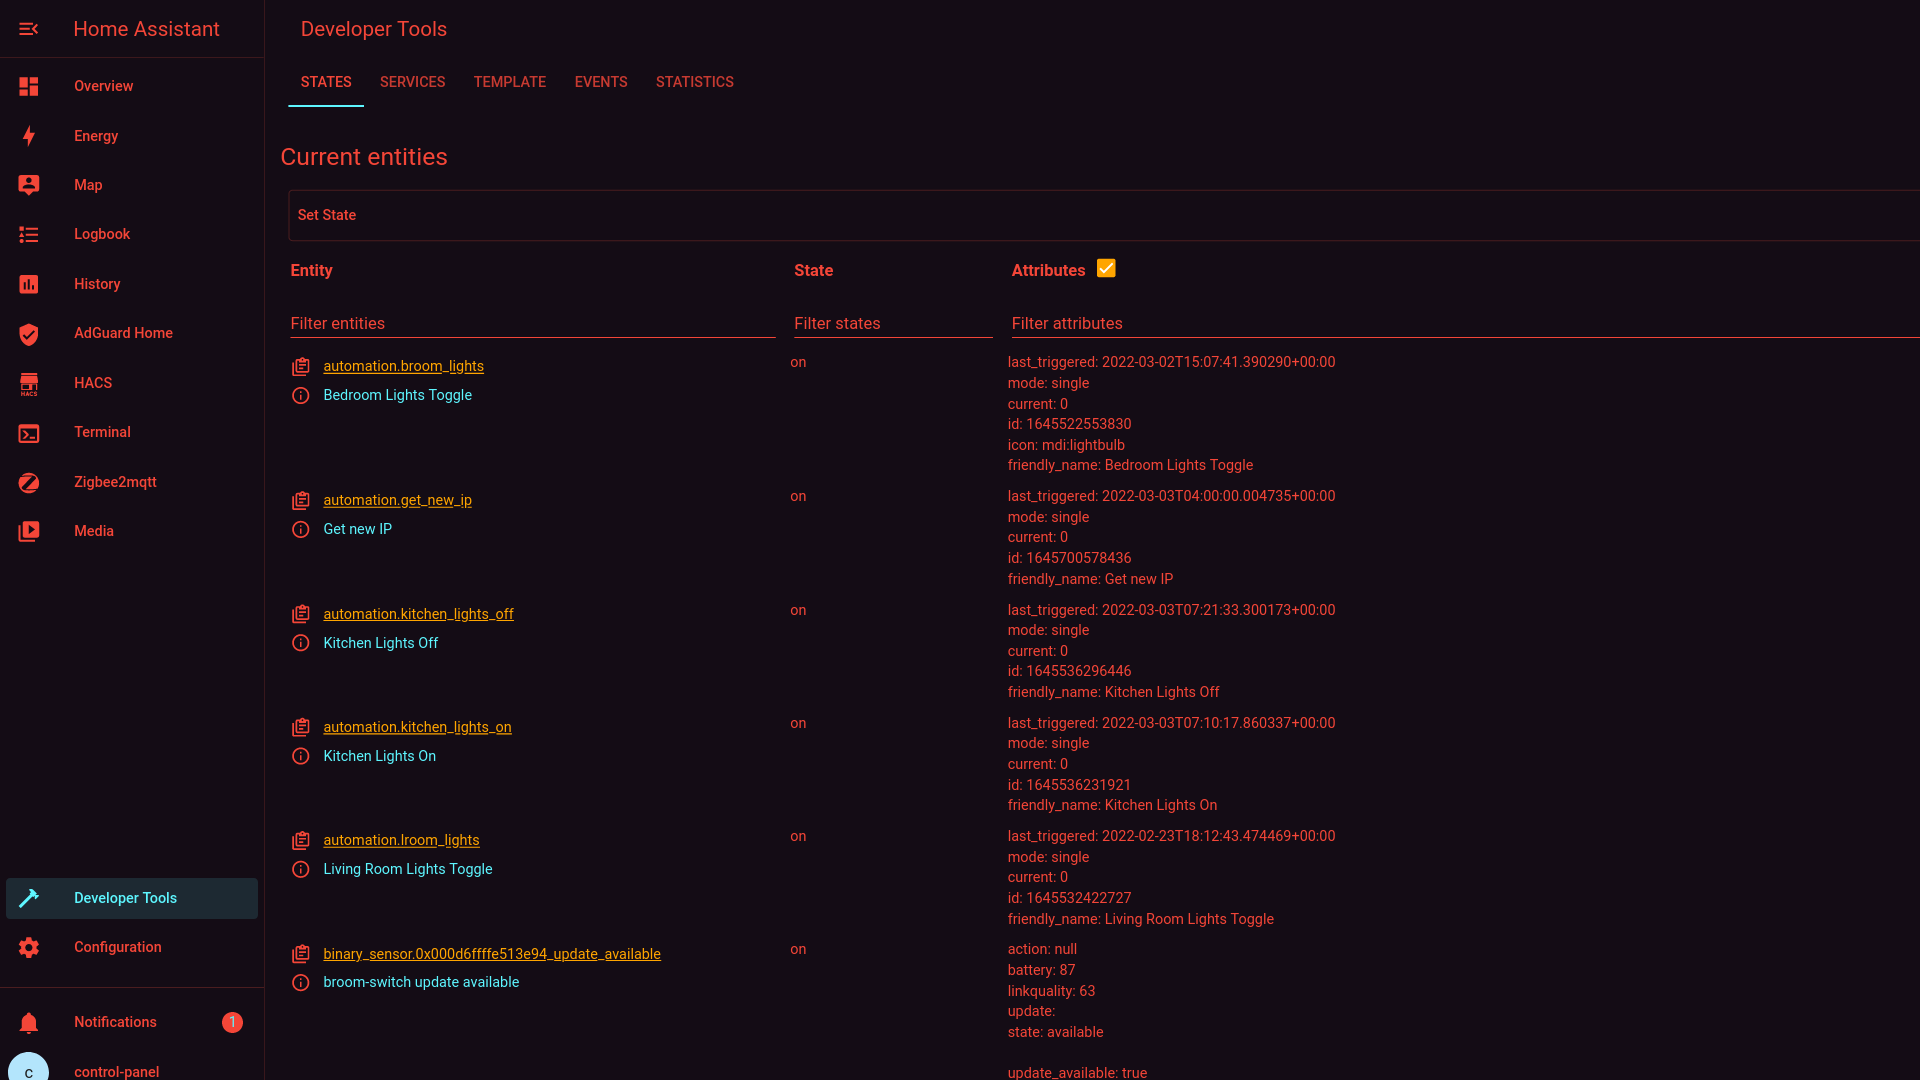Open the History panel icon
Screen dimensions: 1920x1080
coord(29,284)
